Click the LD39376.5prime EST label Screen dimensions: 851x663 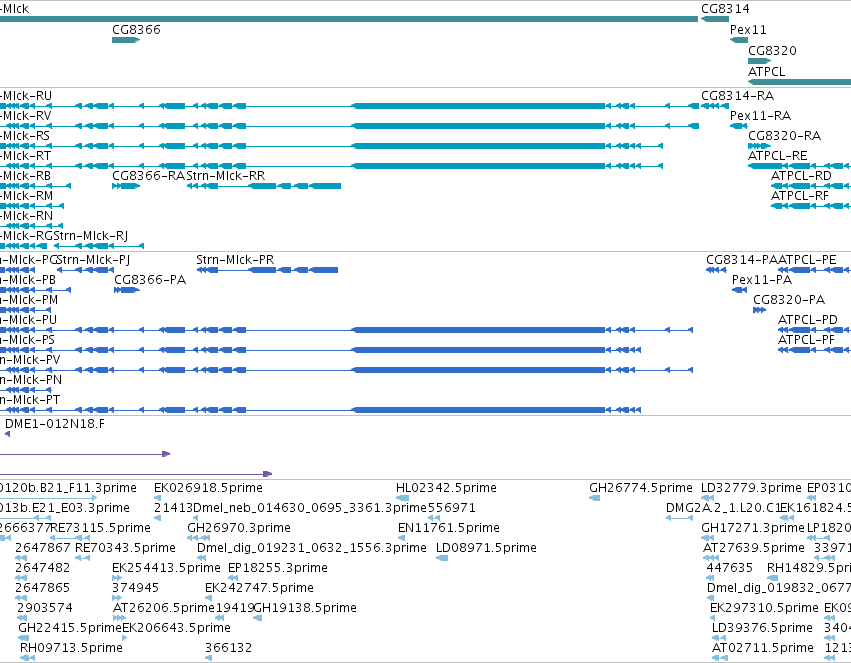point(763,628)
